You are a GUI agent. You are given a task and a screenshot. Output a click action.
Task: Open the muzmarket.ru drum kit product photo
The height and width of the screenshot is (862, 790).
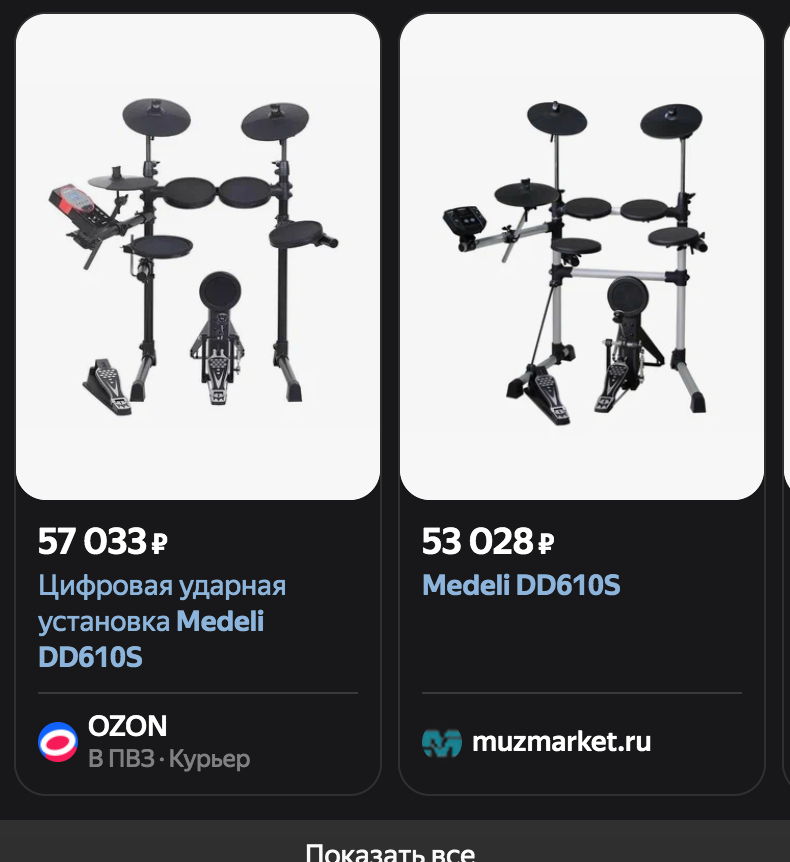(x=582, y=257)
